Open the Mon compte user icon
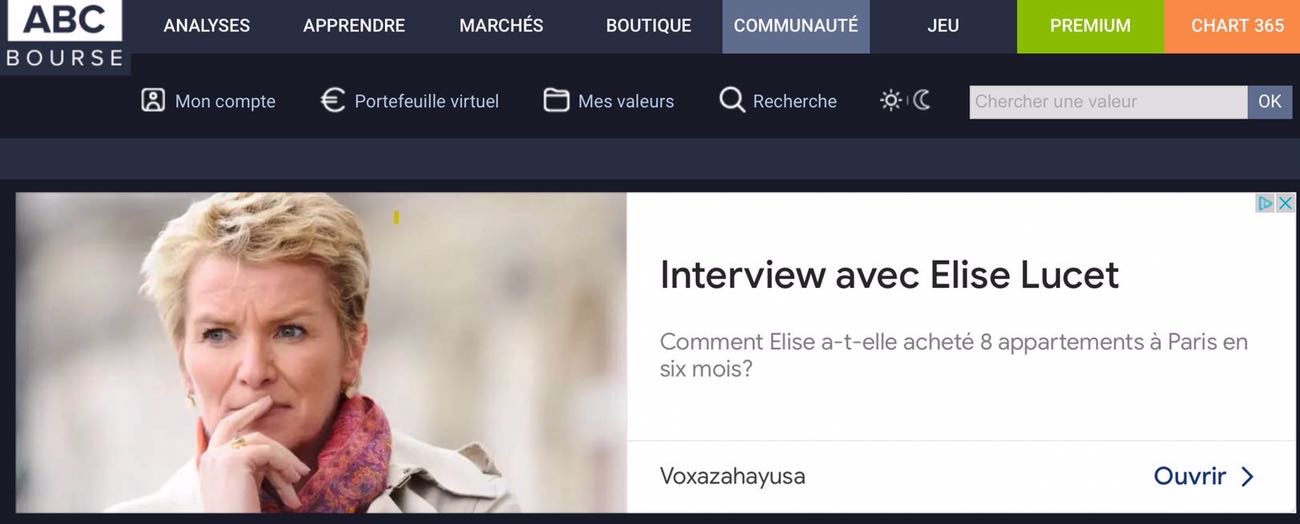The height and width of the screenshot is (524, 1300). tap(153, 100)
